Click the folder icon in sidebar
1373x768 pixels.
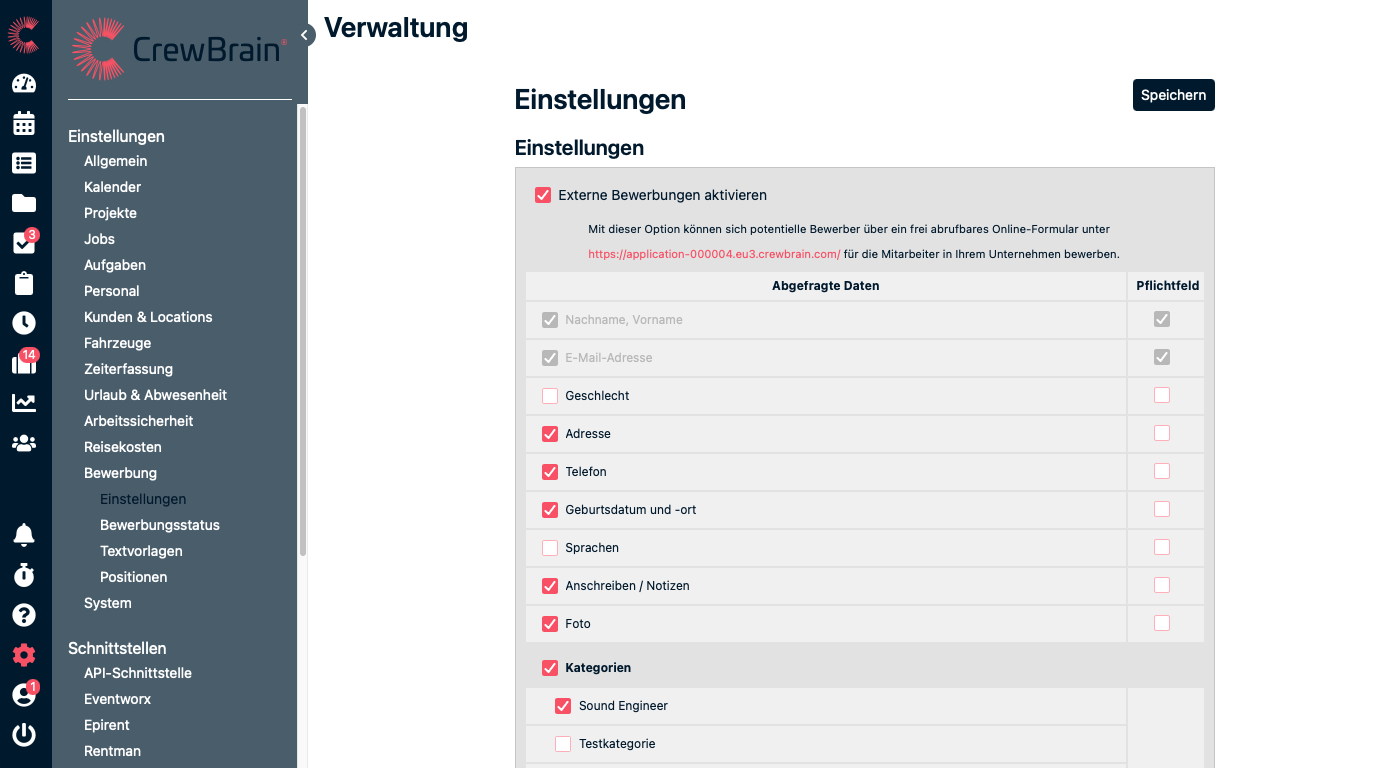pos(24,203)
